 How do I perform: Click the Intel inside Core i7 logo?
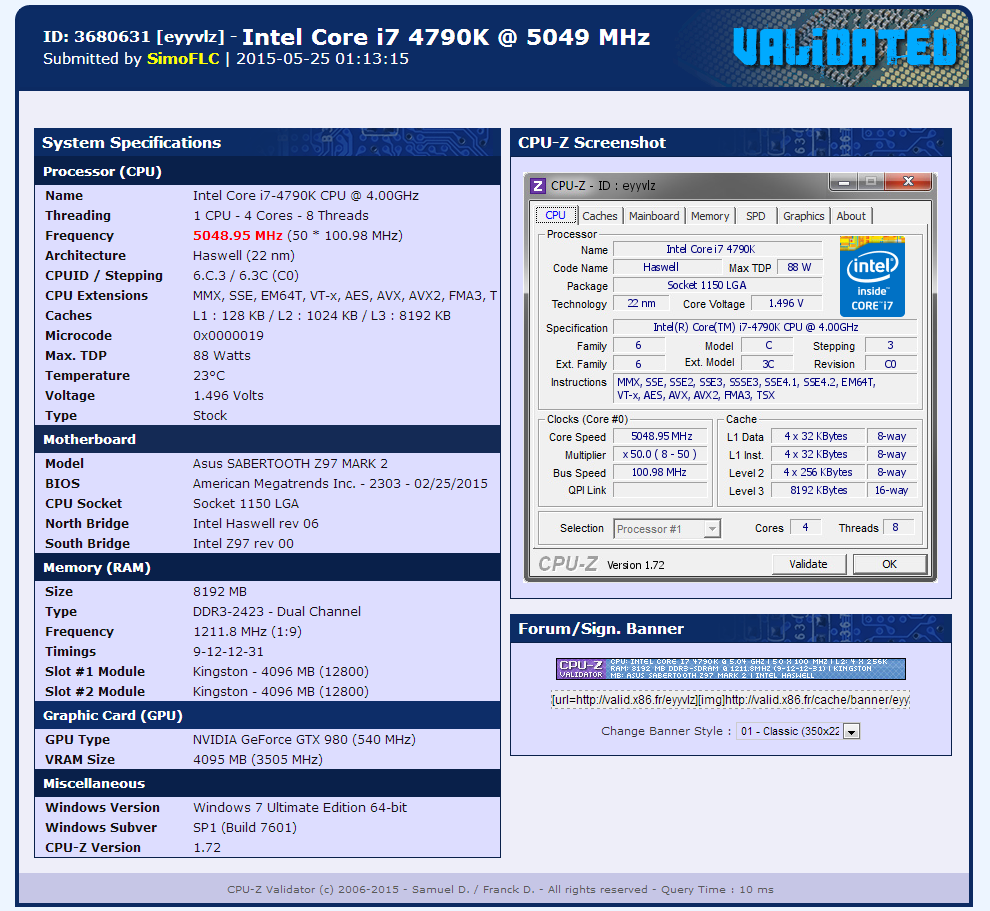click(x=872, y=276)
